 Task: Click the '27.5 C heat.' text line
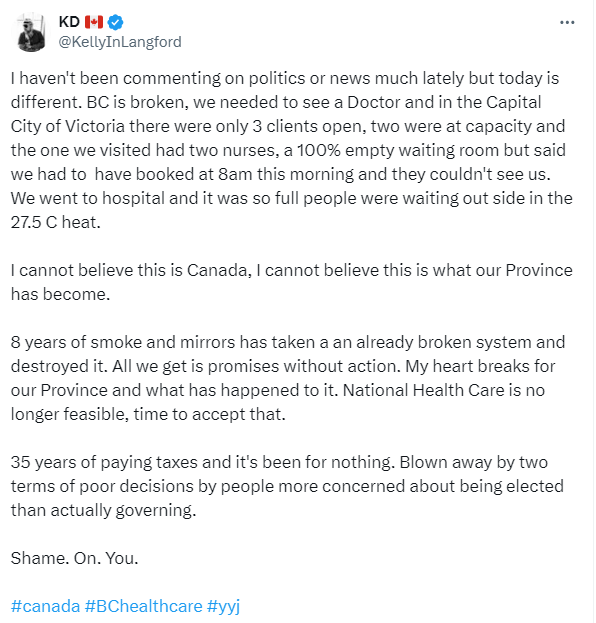56,222
